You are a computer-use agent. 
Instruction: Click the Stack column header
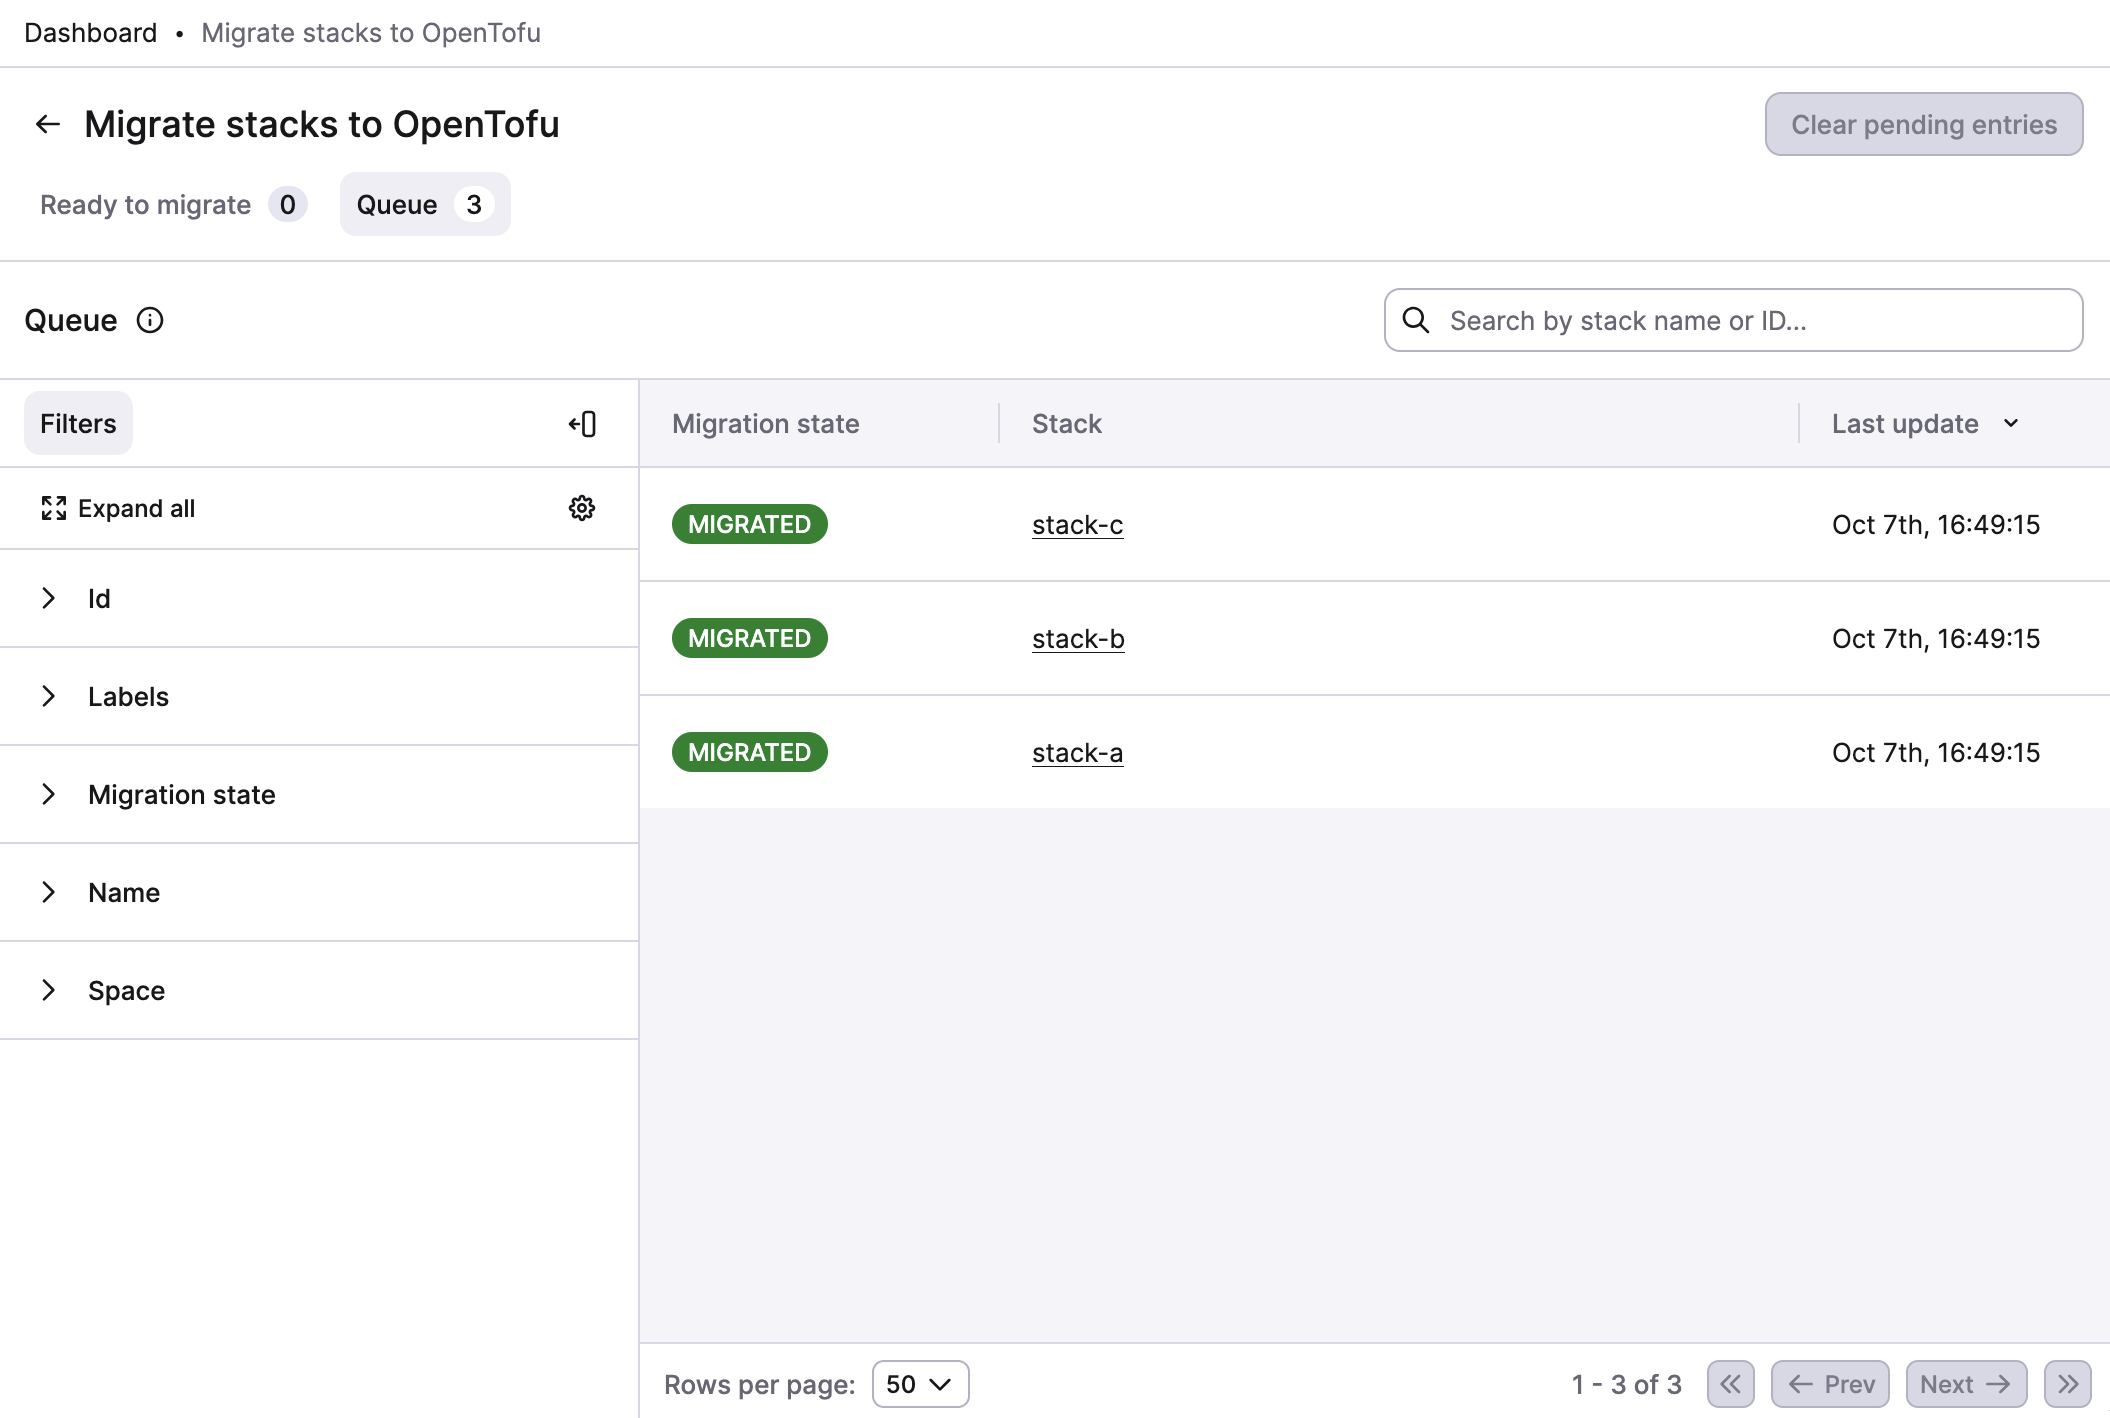(1067, 424)
